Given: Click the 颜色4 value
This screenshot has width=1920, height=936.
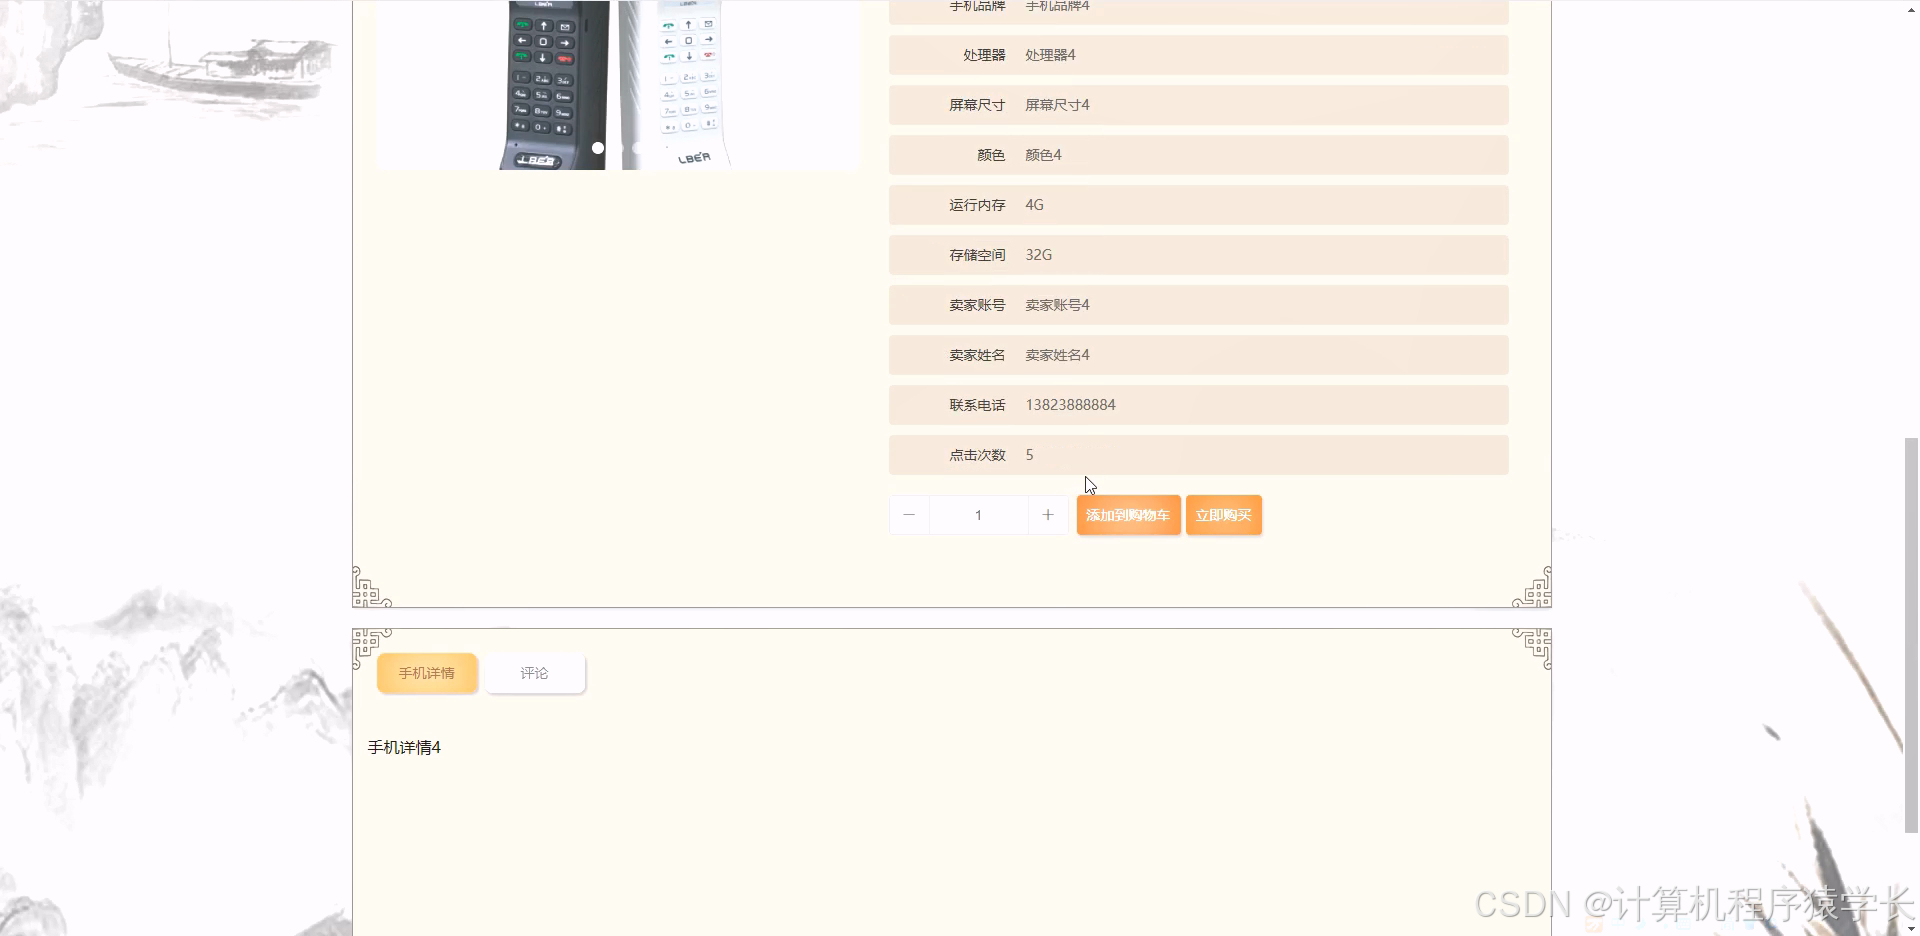Looking at the screenshot, I should click(x=1043, y=155).
